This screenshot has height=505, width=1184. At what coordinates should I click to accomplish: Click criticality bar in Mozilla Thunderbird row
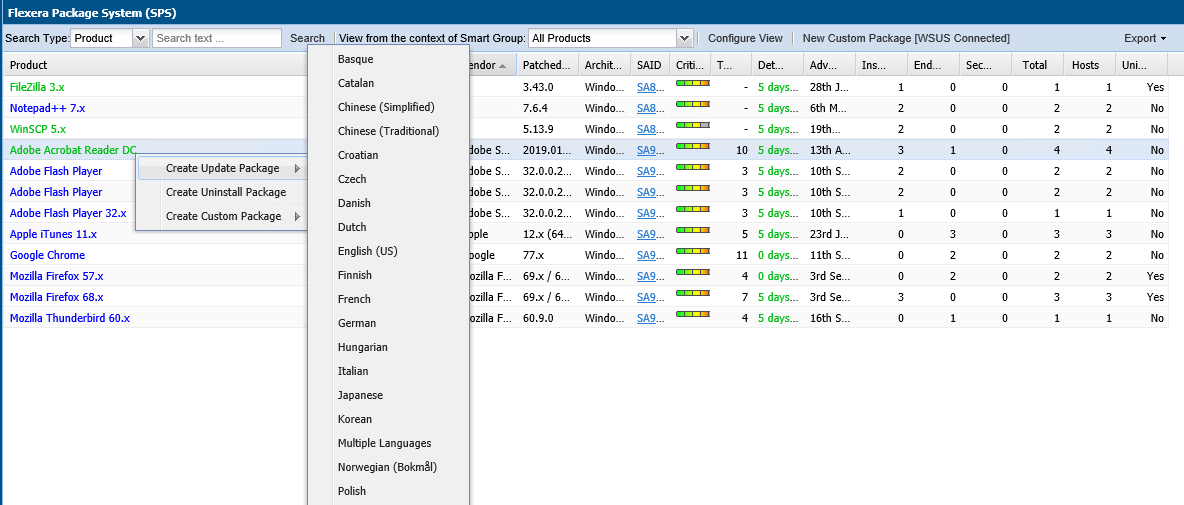point(693,313)
